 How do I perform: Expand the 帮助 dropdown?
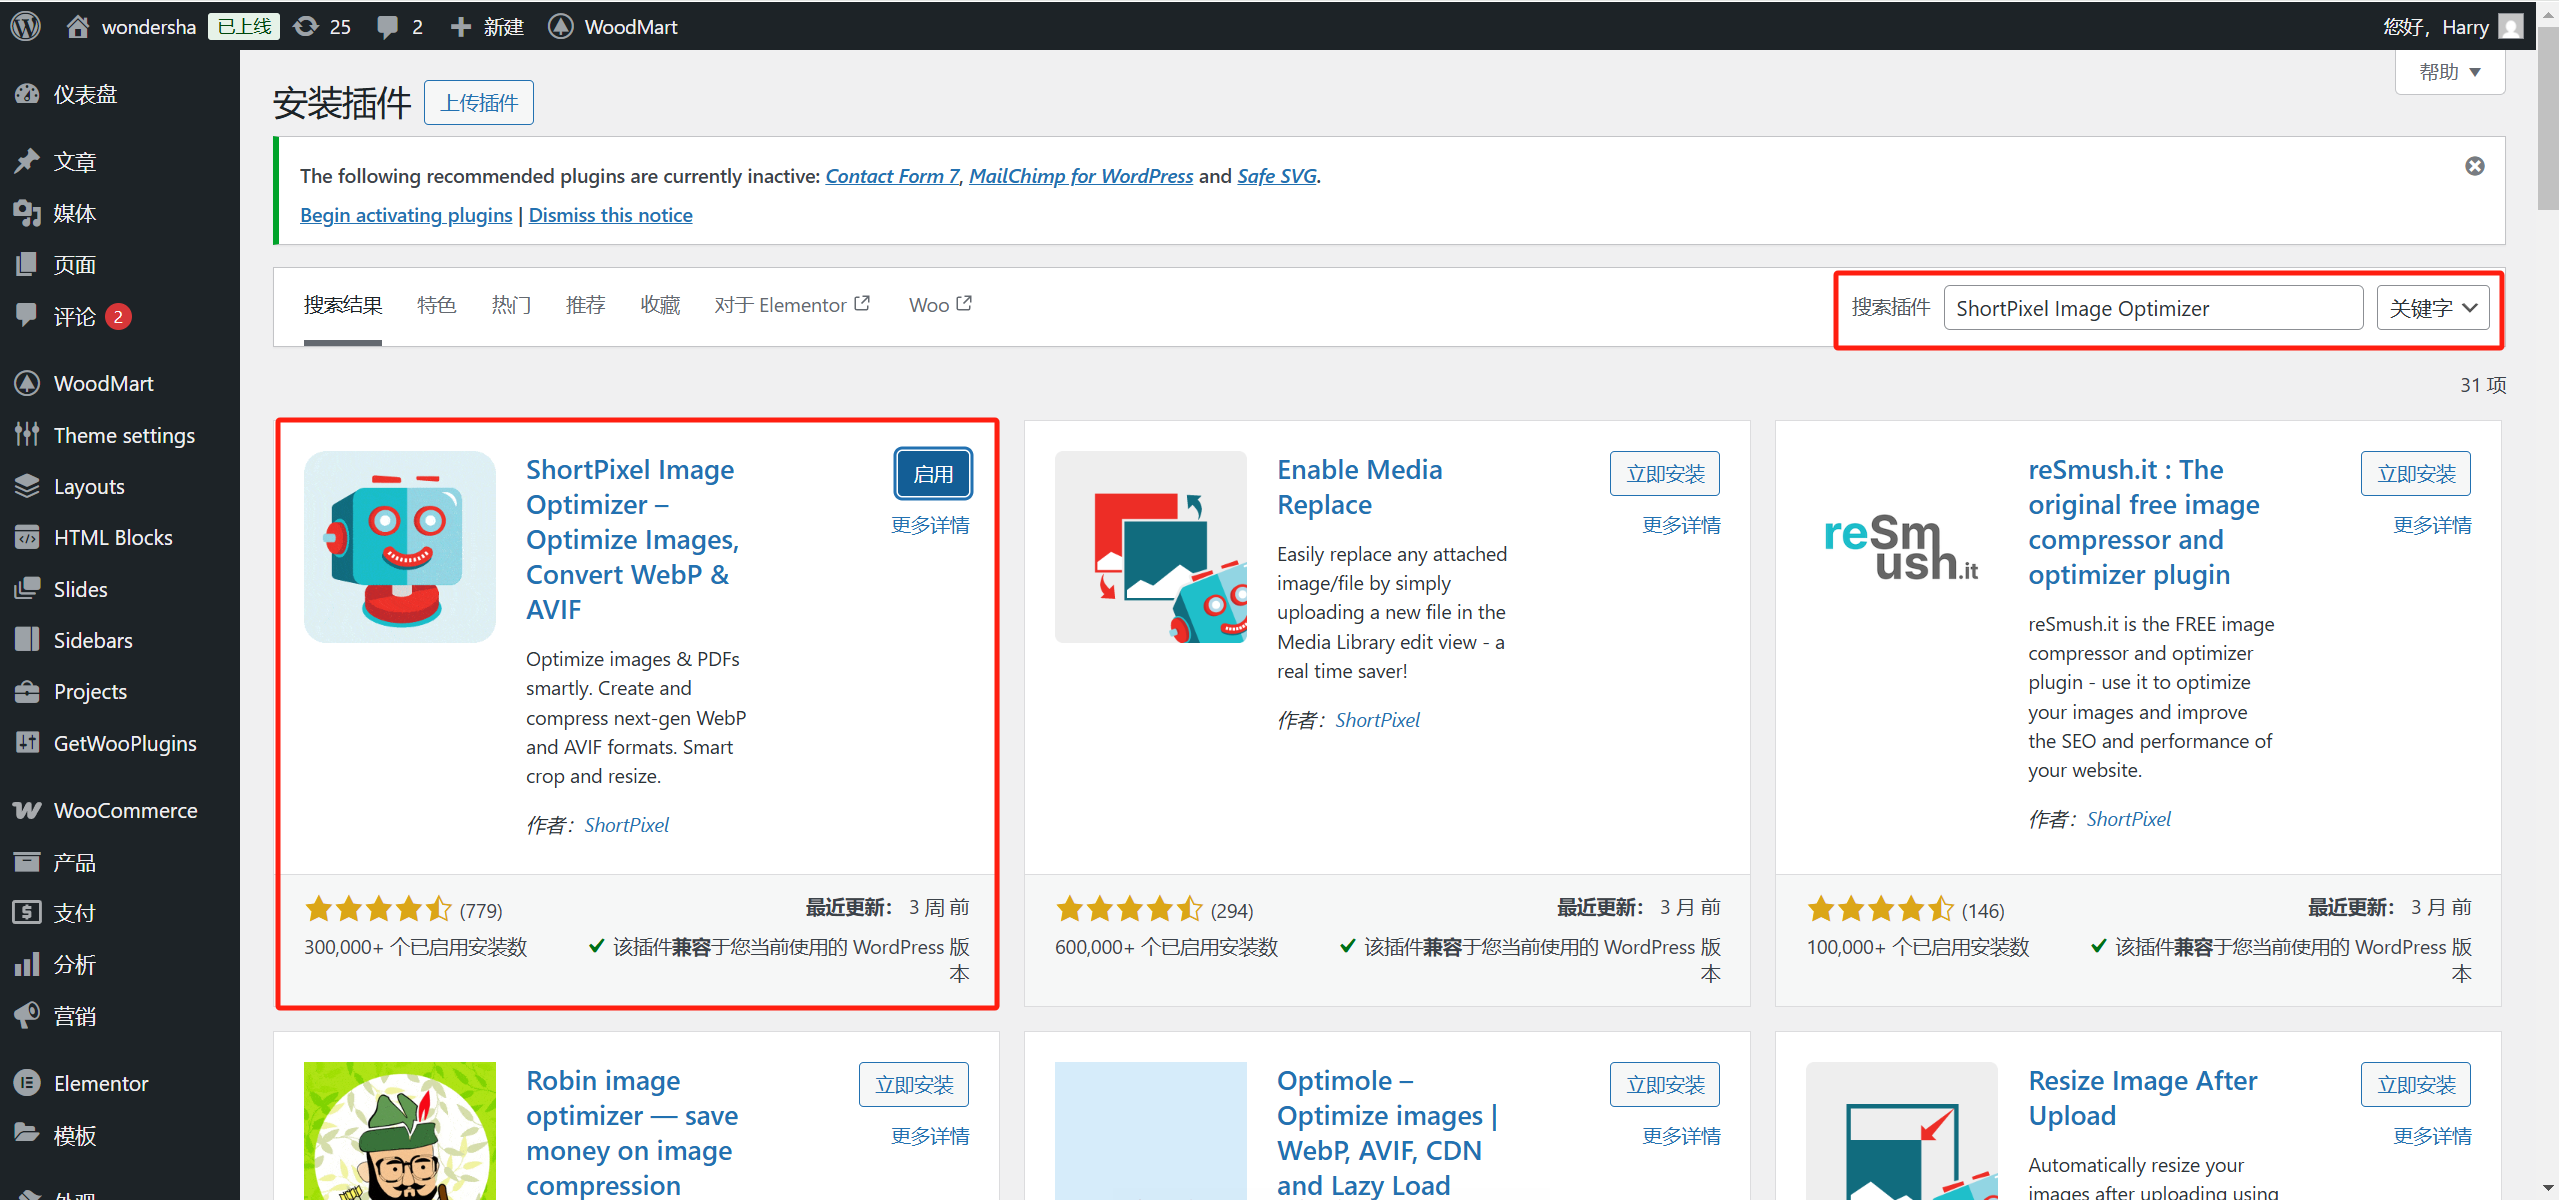(2449, 71)
